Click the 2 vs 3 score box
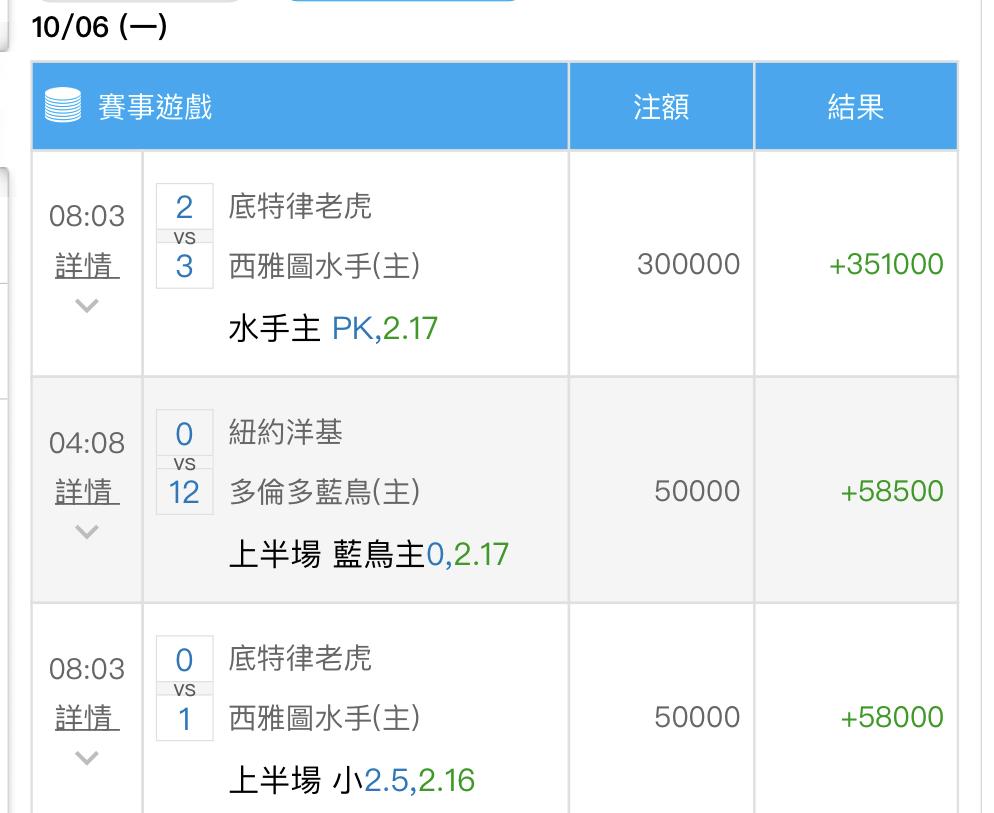The image size is (994, 813). (184, 237)
